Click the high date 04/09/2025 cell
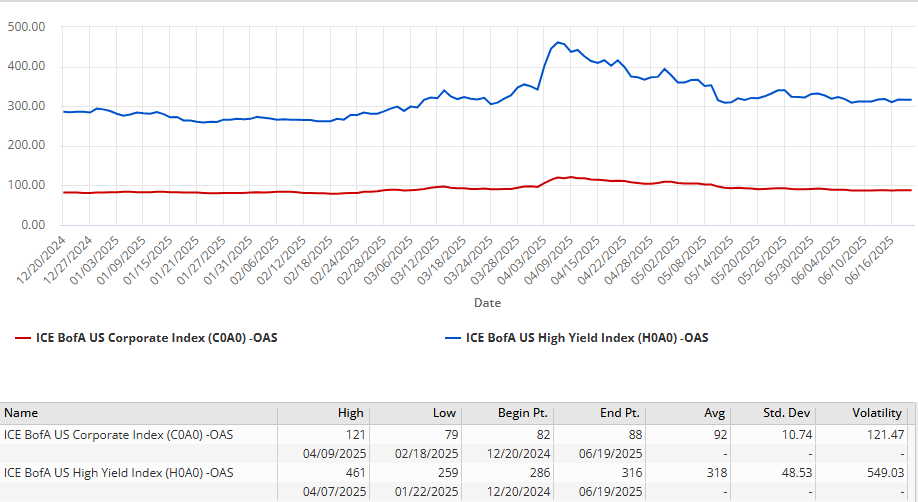 [x=334, y=453]
